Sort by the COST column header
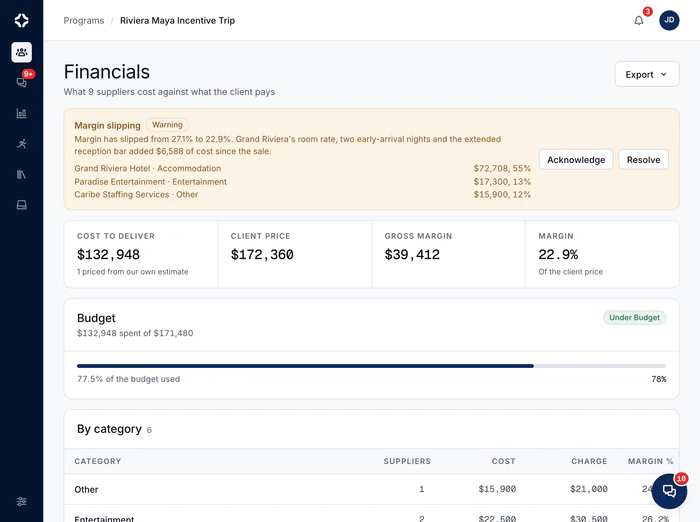Screen dimensions: 700x522 click(x=504, y=461)
